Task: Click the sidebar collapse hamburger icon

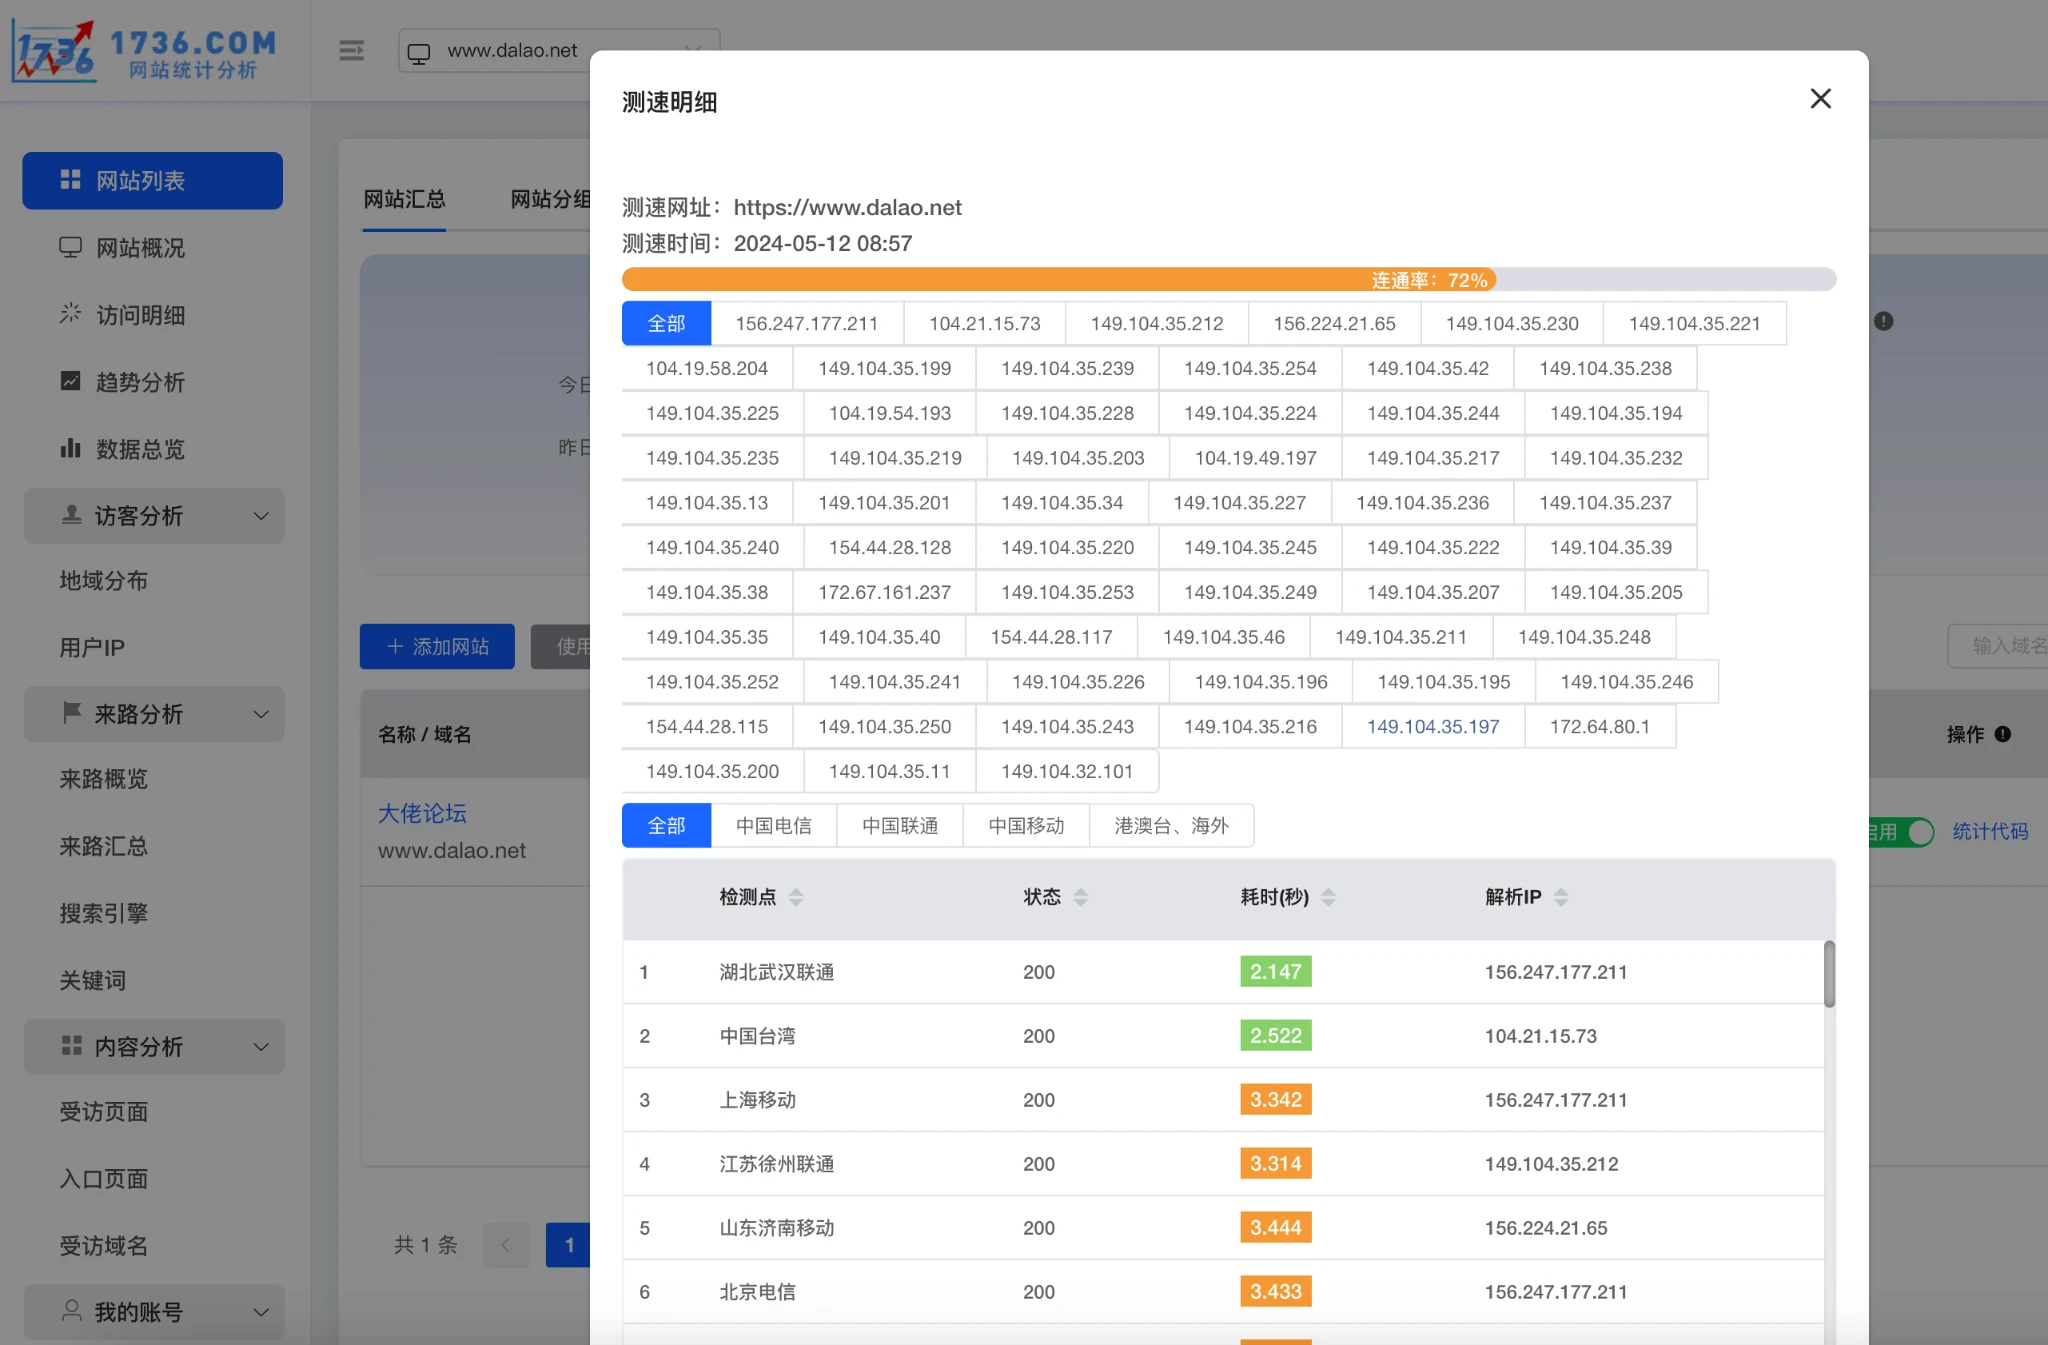Action: (x=351, y=51)
